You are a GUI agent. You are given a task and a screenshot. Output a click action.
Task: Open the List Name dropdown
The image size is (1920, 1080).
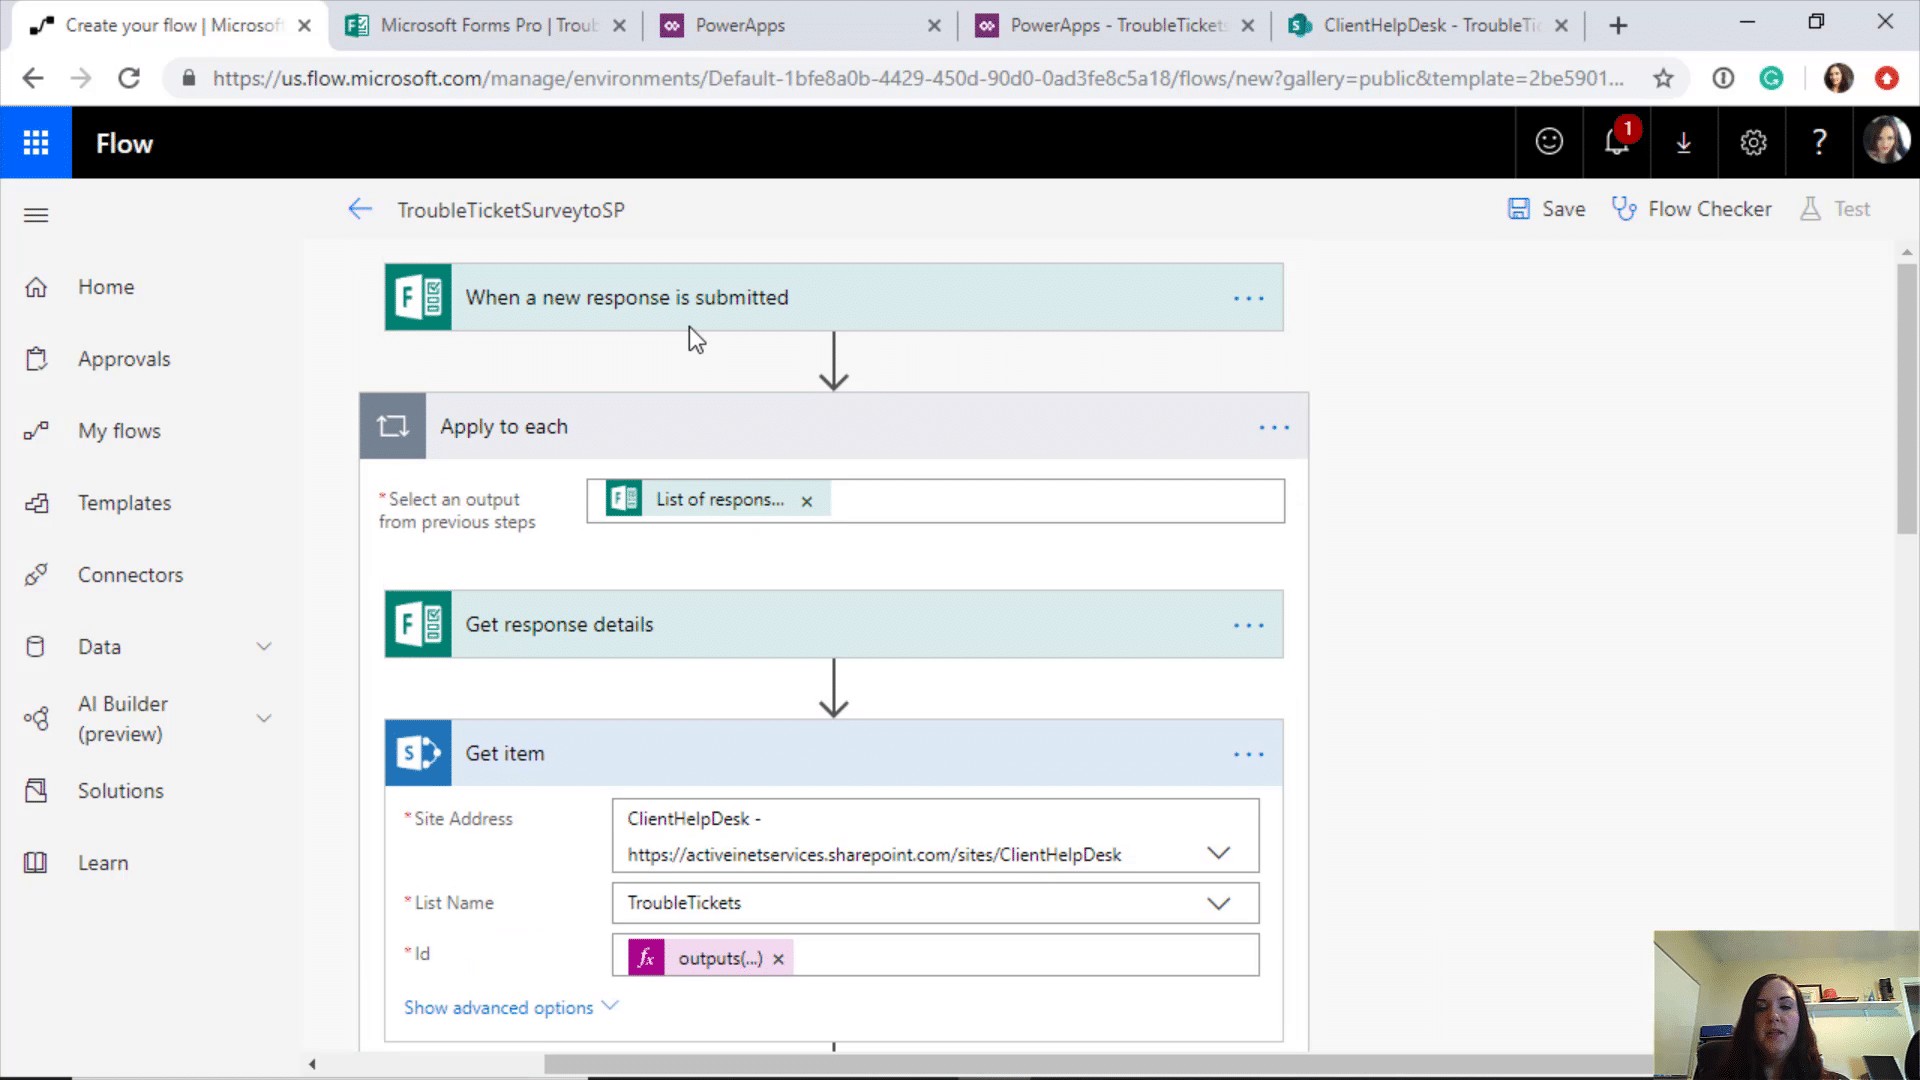tap(1218, 904)
